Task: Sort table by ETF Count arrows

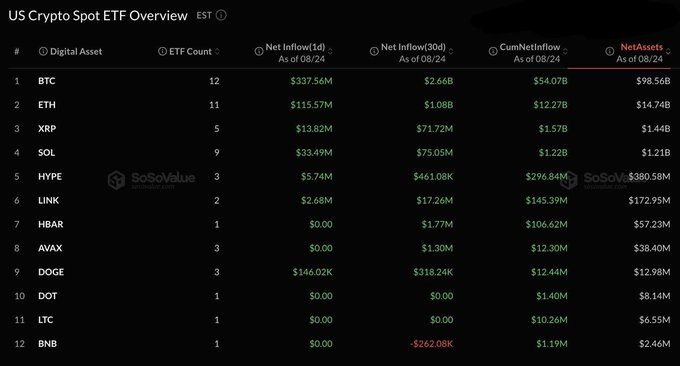Action: pyautogui.click(x=217, y=51)
